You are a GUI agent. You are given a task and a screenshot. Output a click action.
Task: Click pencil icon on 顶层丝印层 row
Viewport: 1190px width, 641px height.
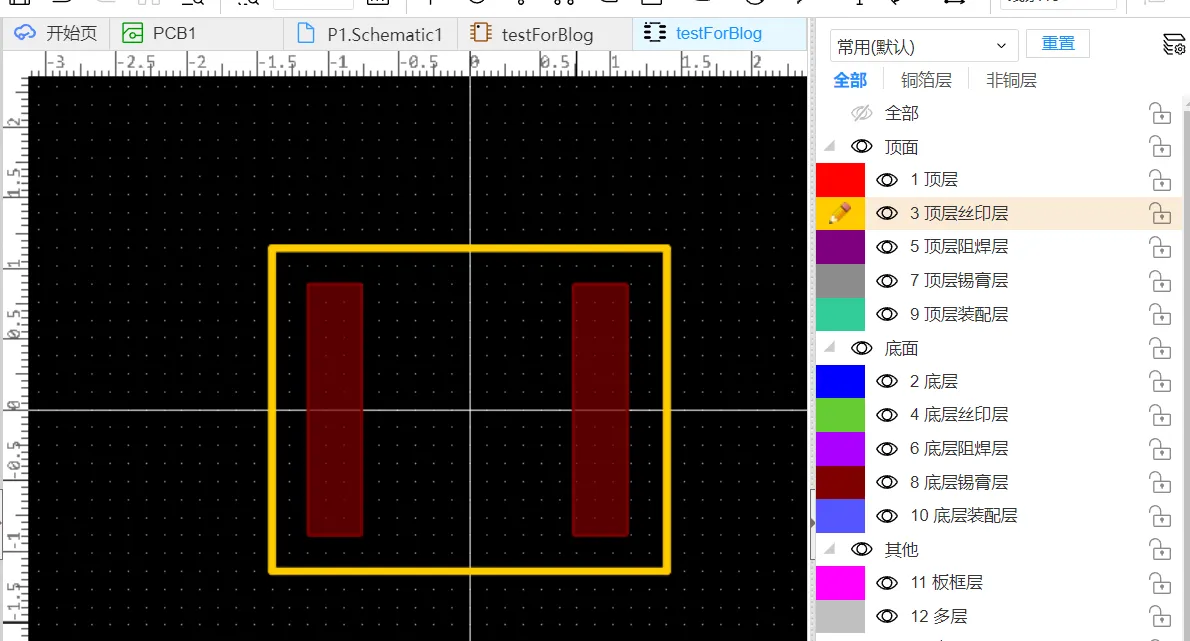[x=839, y=213]
